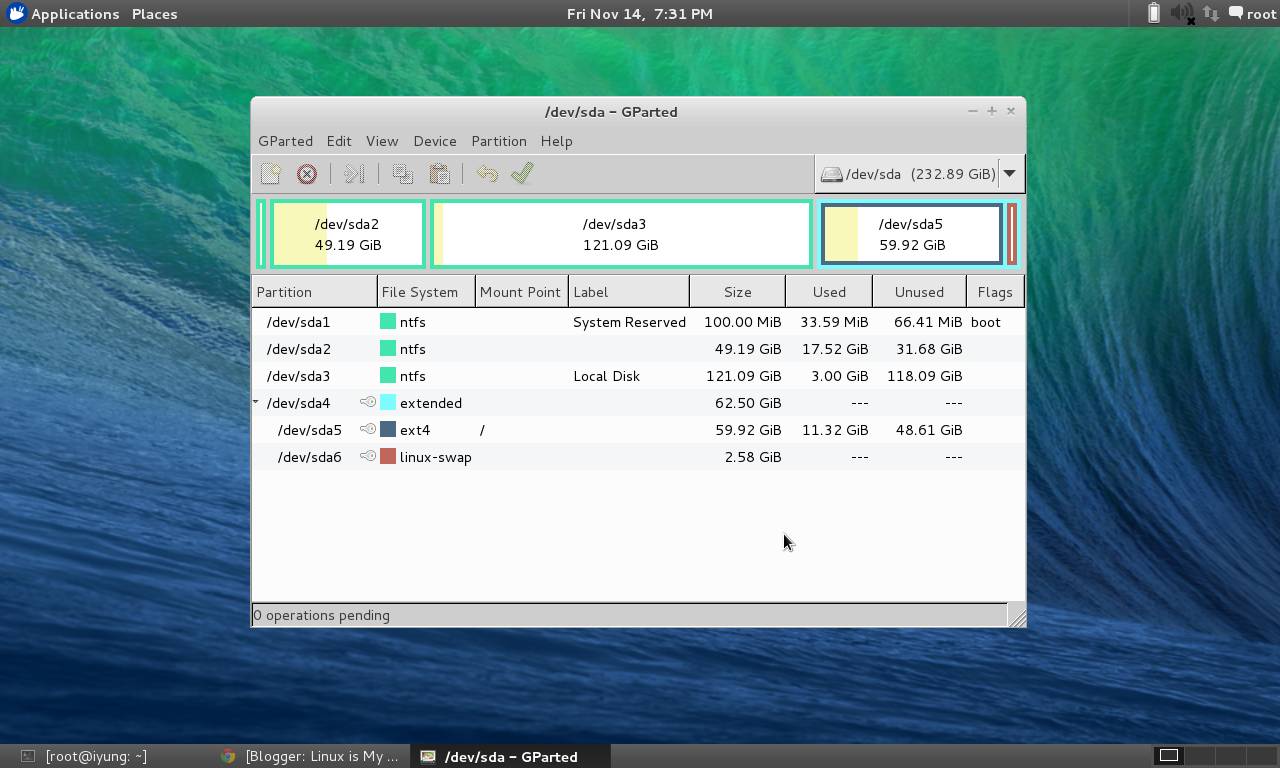Open the Edit menu
Viewport: 1280px width, 768px height.
(339, 141)
